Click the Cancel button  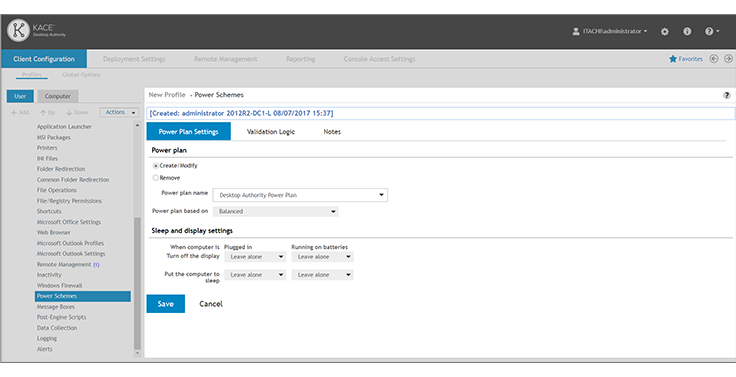[x=211, y=304]
